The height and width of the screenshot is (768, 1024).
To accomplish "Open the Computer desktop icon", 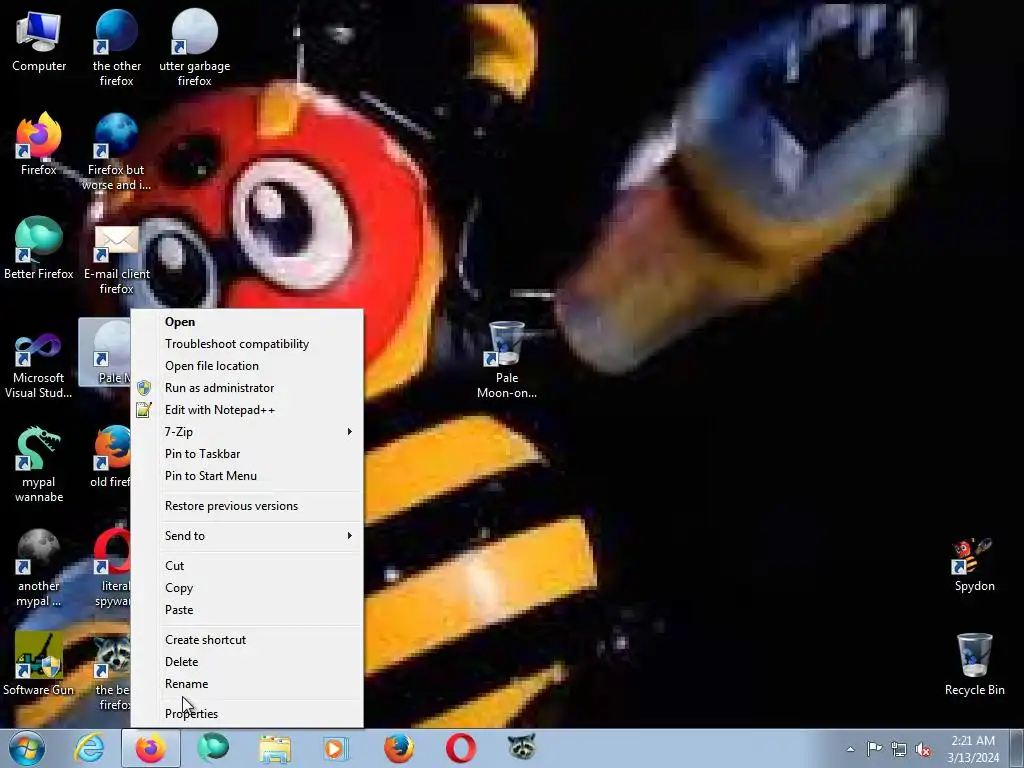I will click(x=39, y=42).
